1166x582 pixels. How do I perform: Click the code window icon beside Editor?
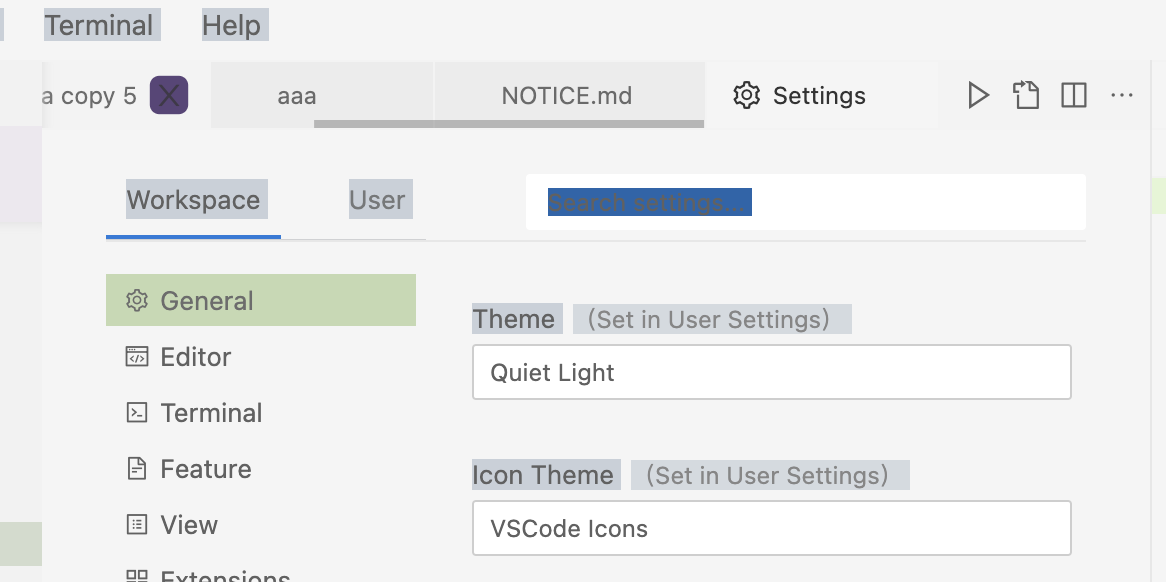[x=137, y=357]
